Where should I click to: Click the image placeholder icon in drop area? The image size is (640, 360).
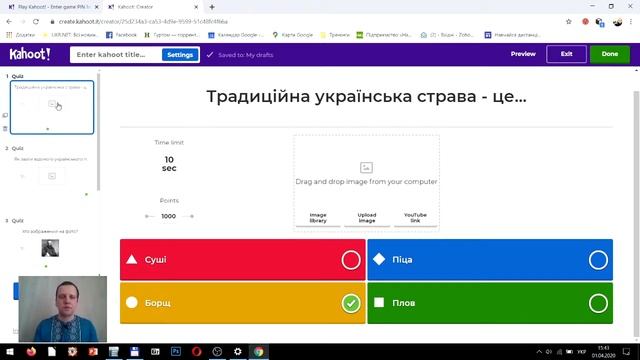point(366,167)
